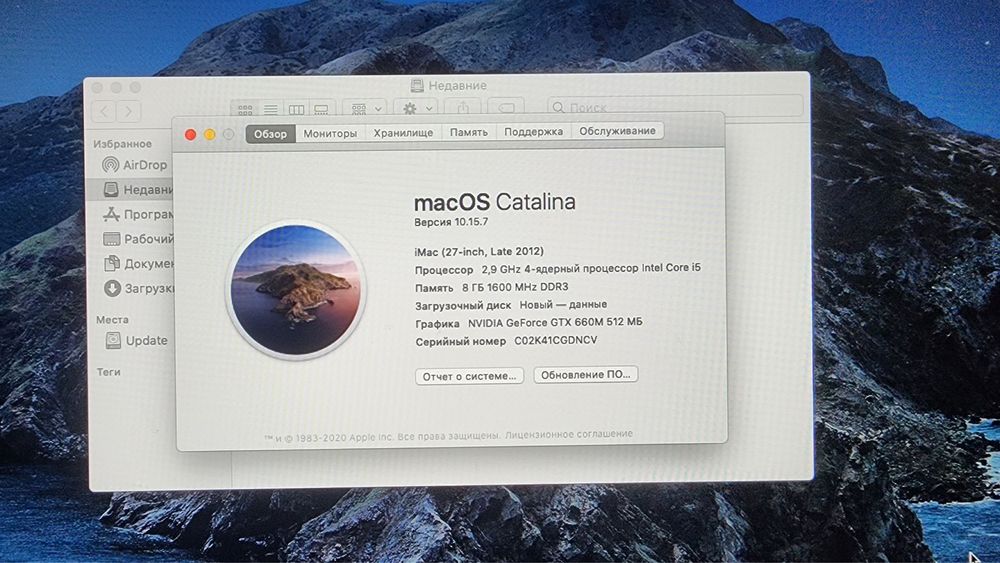Open Загрузки in the Finder sidebar

pos(138,288)
